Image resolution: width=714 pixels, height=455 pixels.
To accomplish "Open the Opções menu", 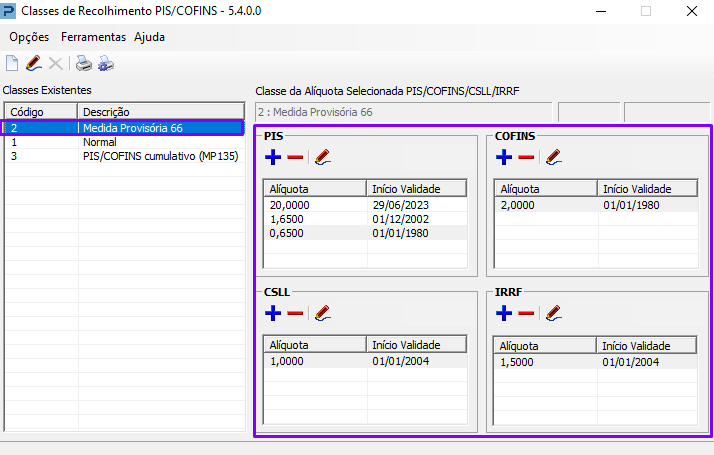I will [x=29, y=37].
